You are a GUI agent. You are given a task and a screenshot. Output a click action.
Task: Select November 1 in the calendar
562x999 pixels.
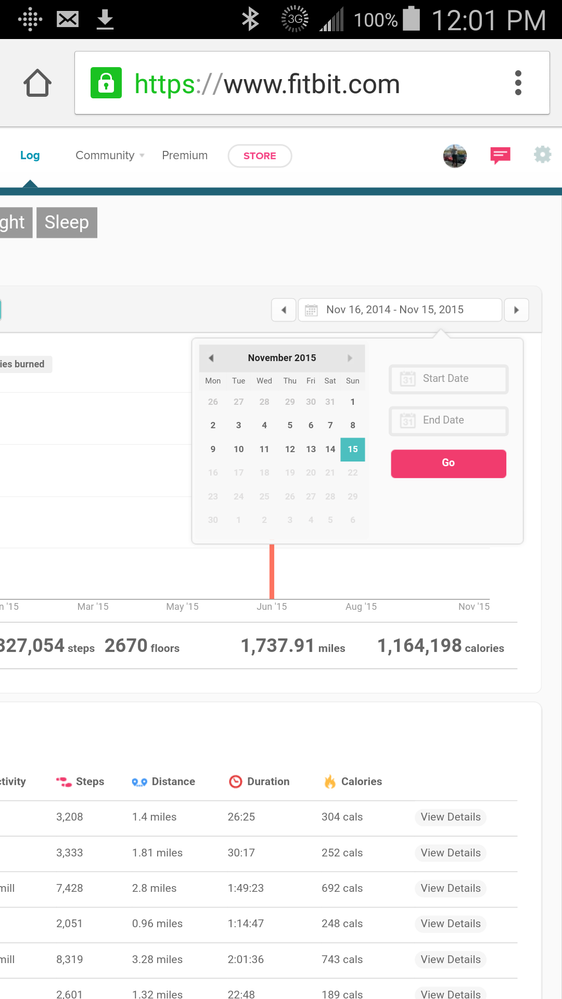352,402
